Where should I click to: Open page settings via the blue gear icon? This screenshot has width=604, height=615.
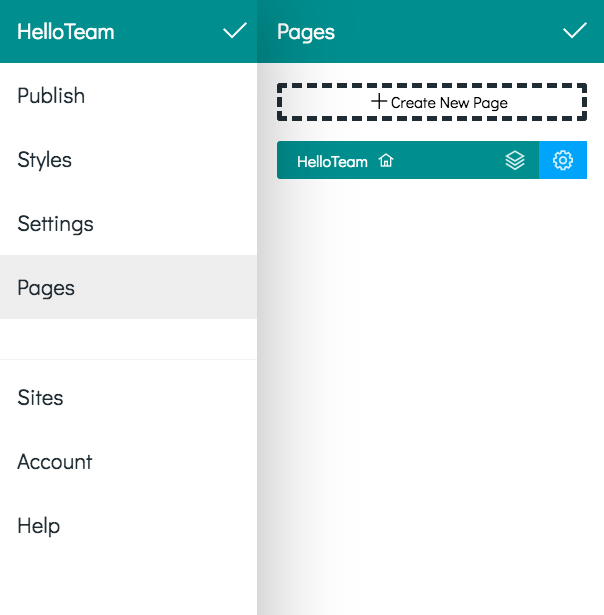563,160
